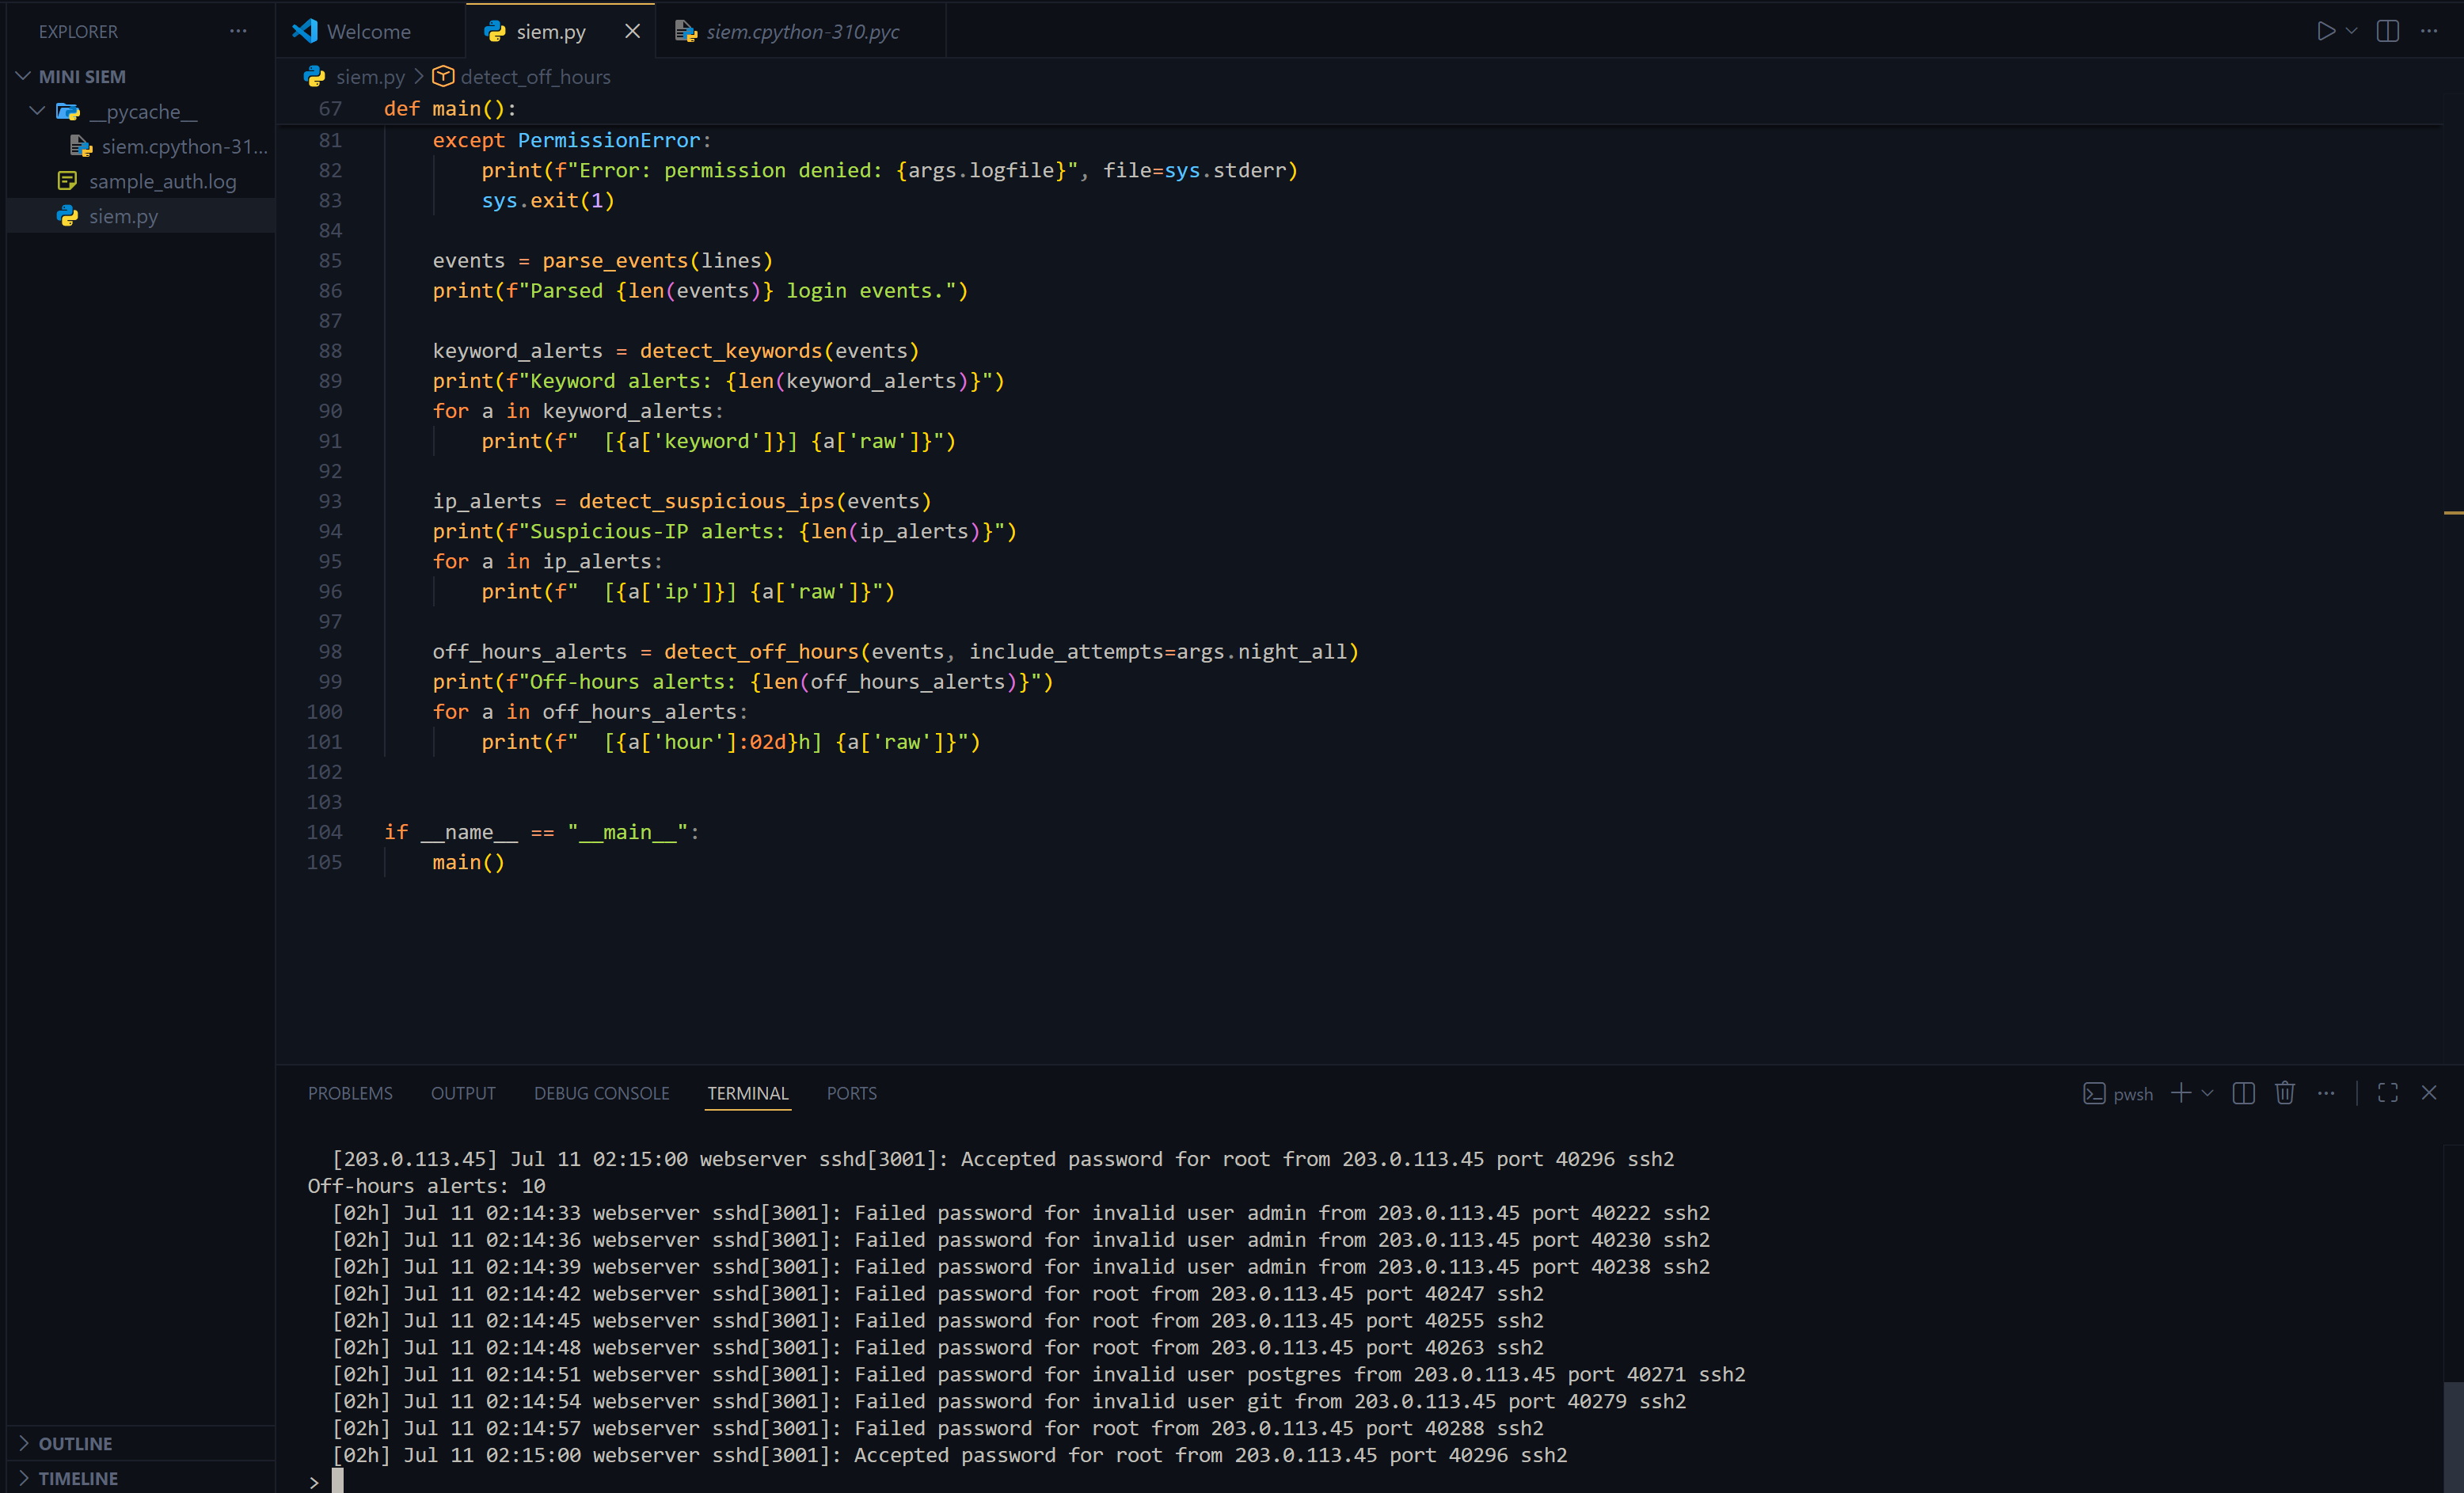
Task: Click the sample_auth.log file icon
Action: (67, 181)
